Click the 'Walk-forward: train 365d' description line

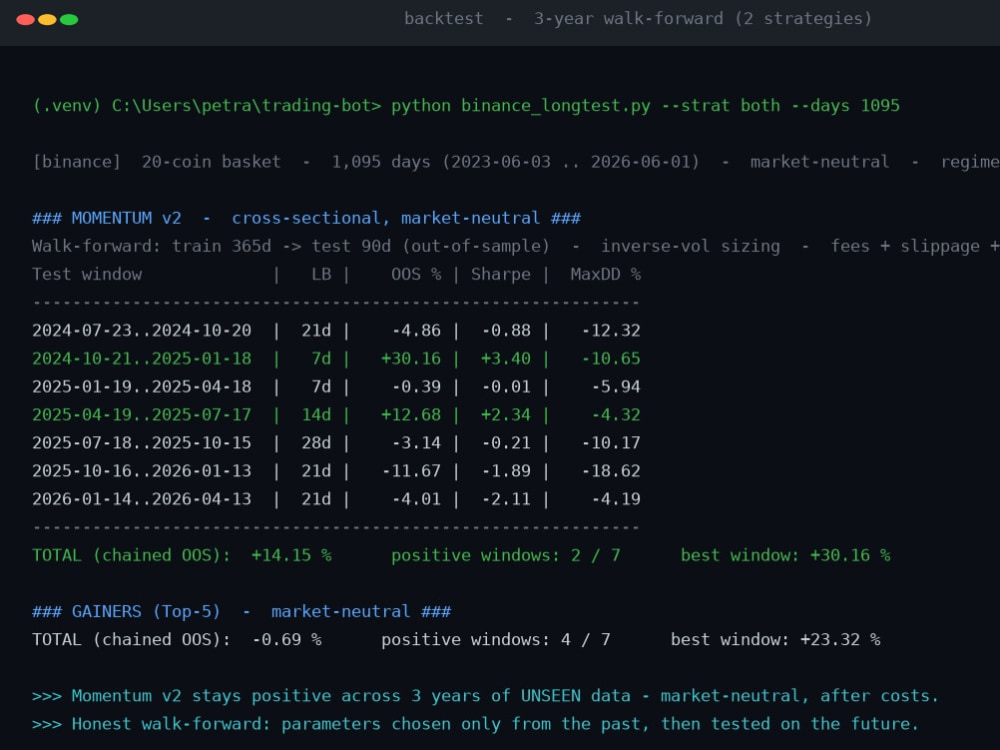[516, 246]
